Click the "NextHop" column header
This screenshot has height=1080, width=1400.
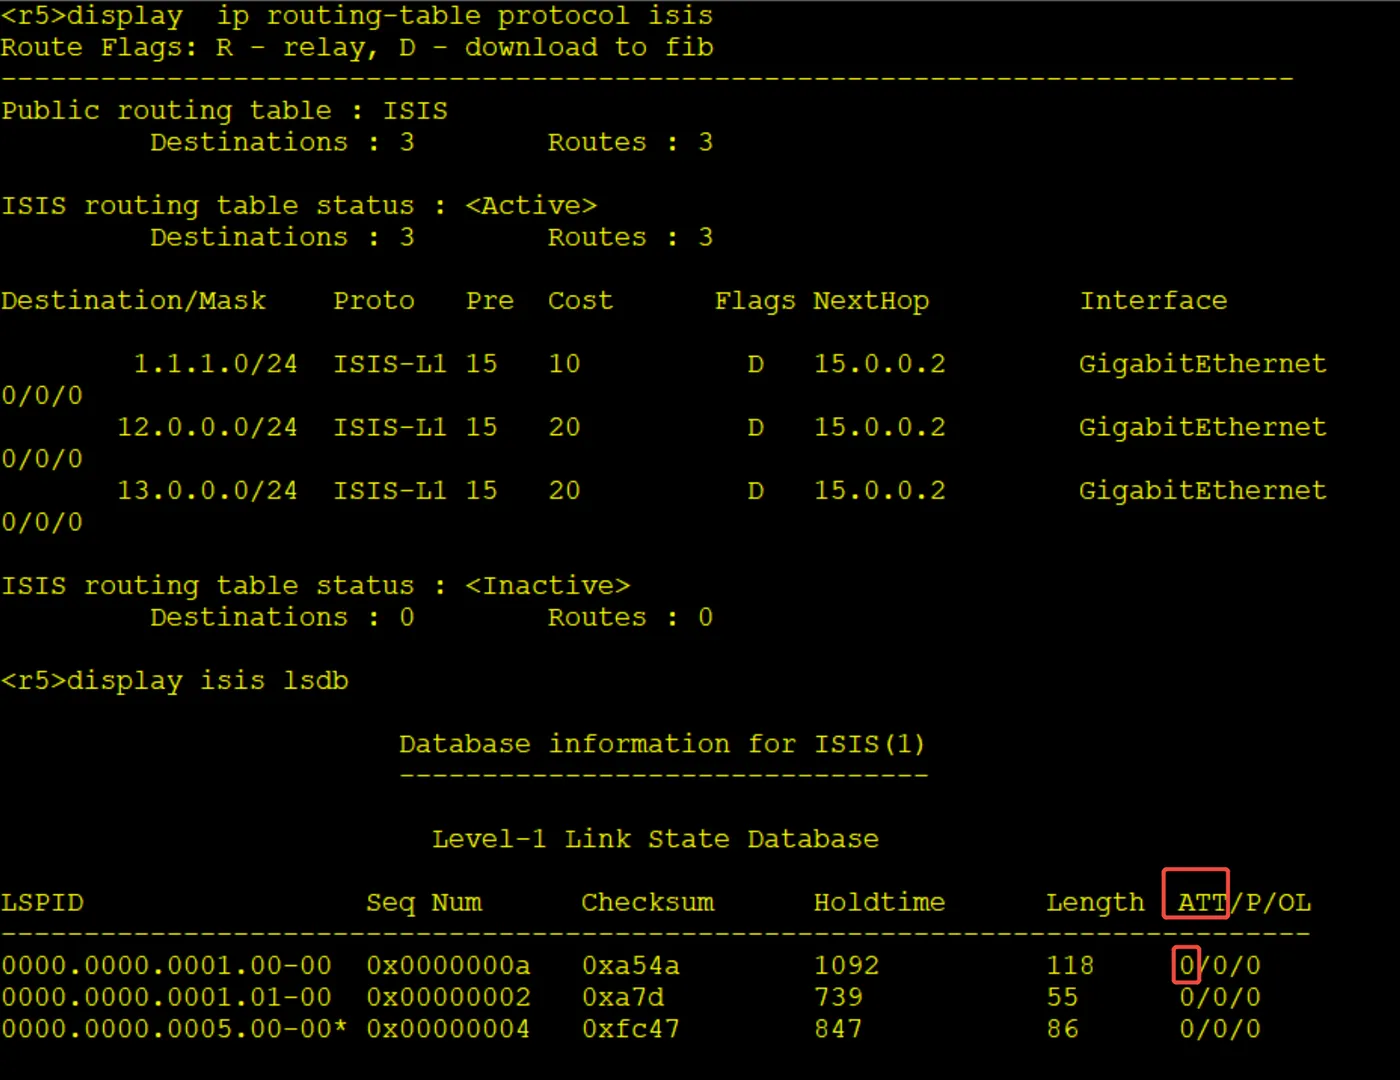click(871, 301)
